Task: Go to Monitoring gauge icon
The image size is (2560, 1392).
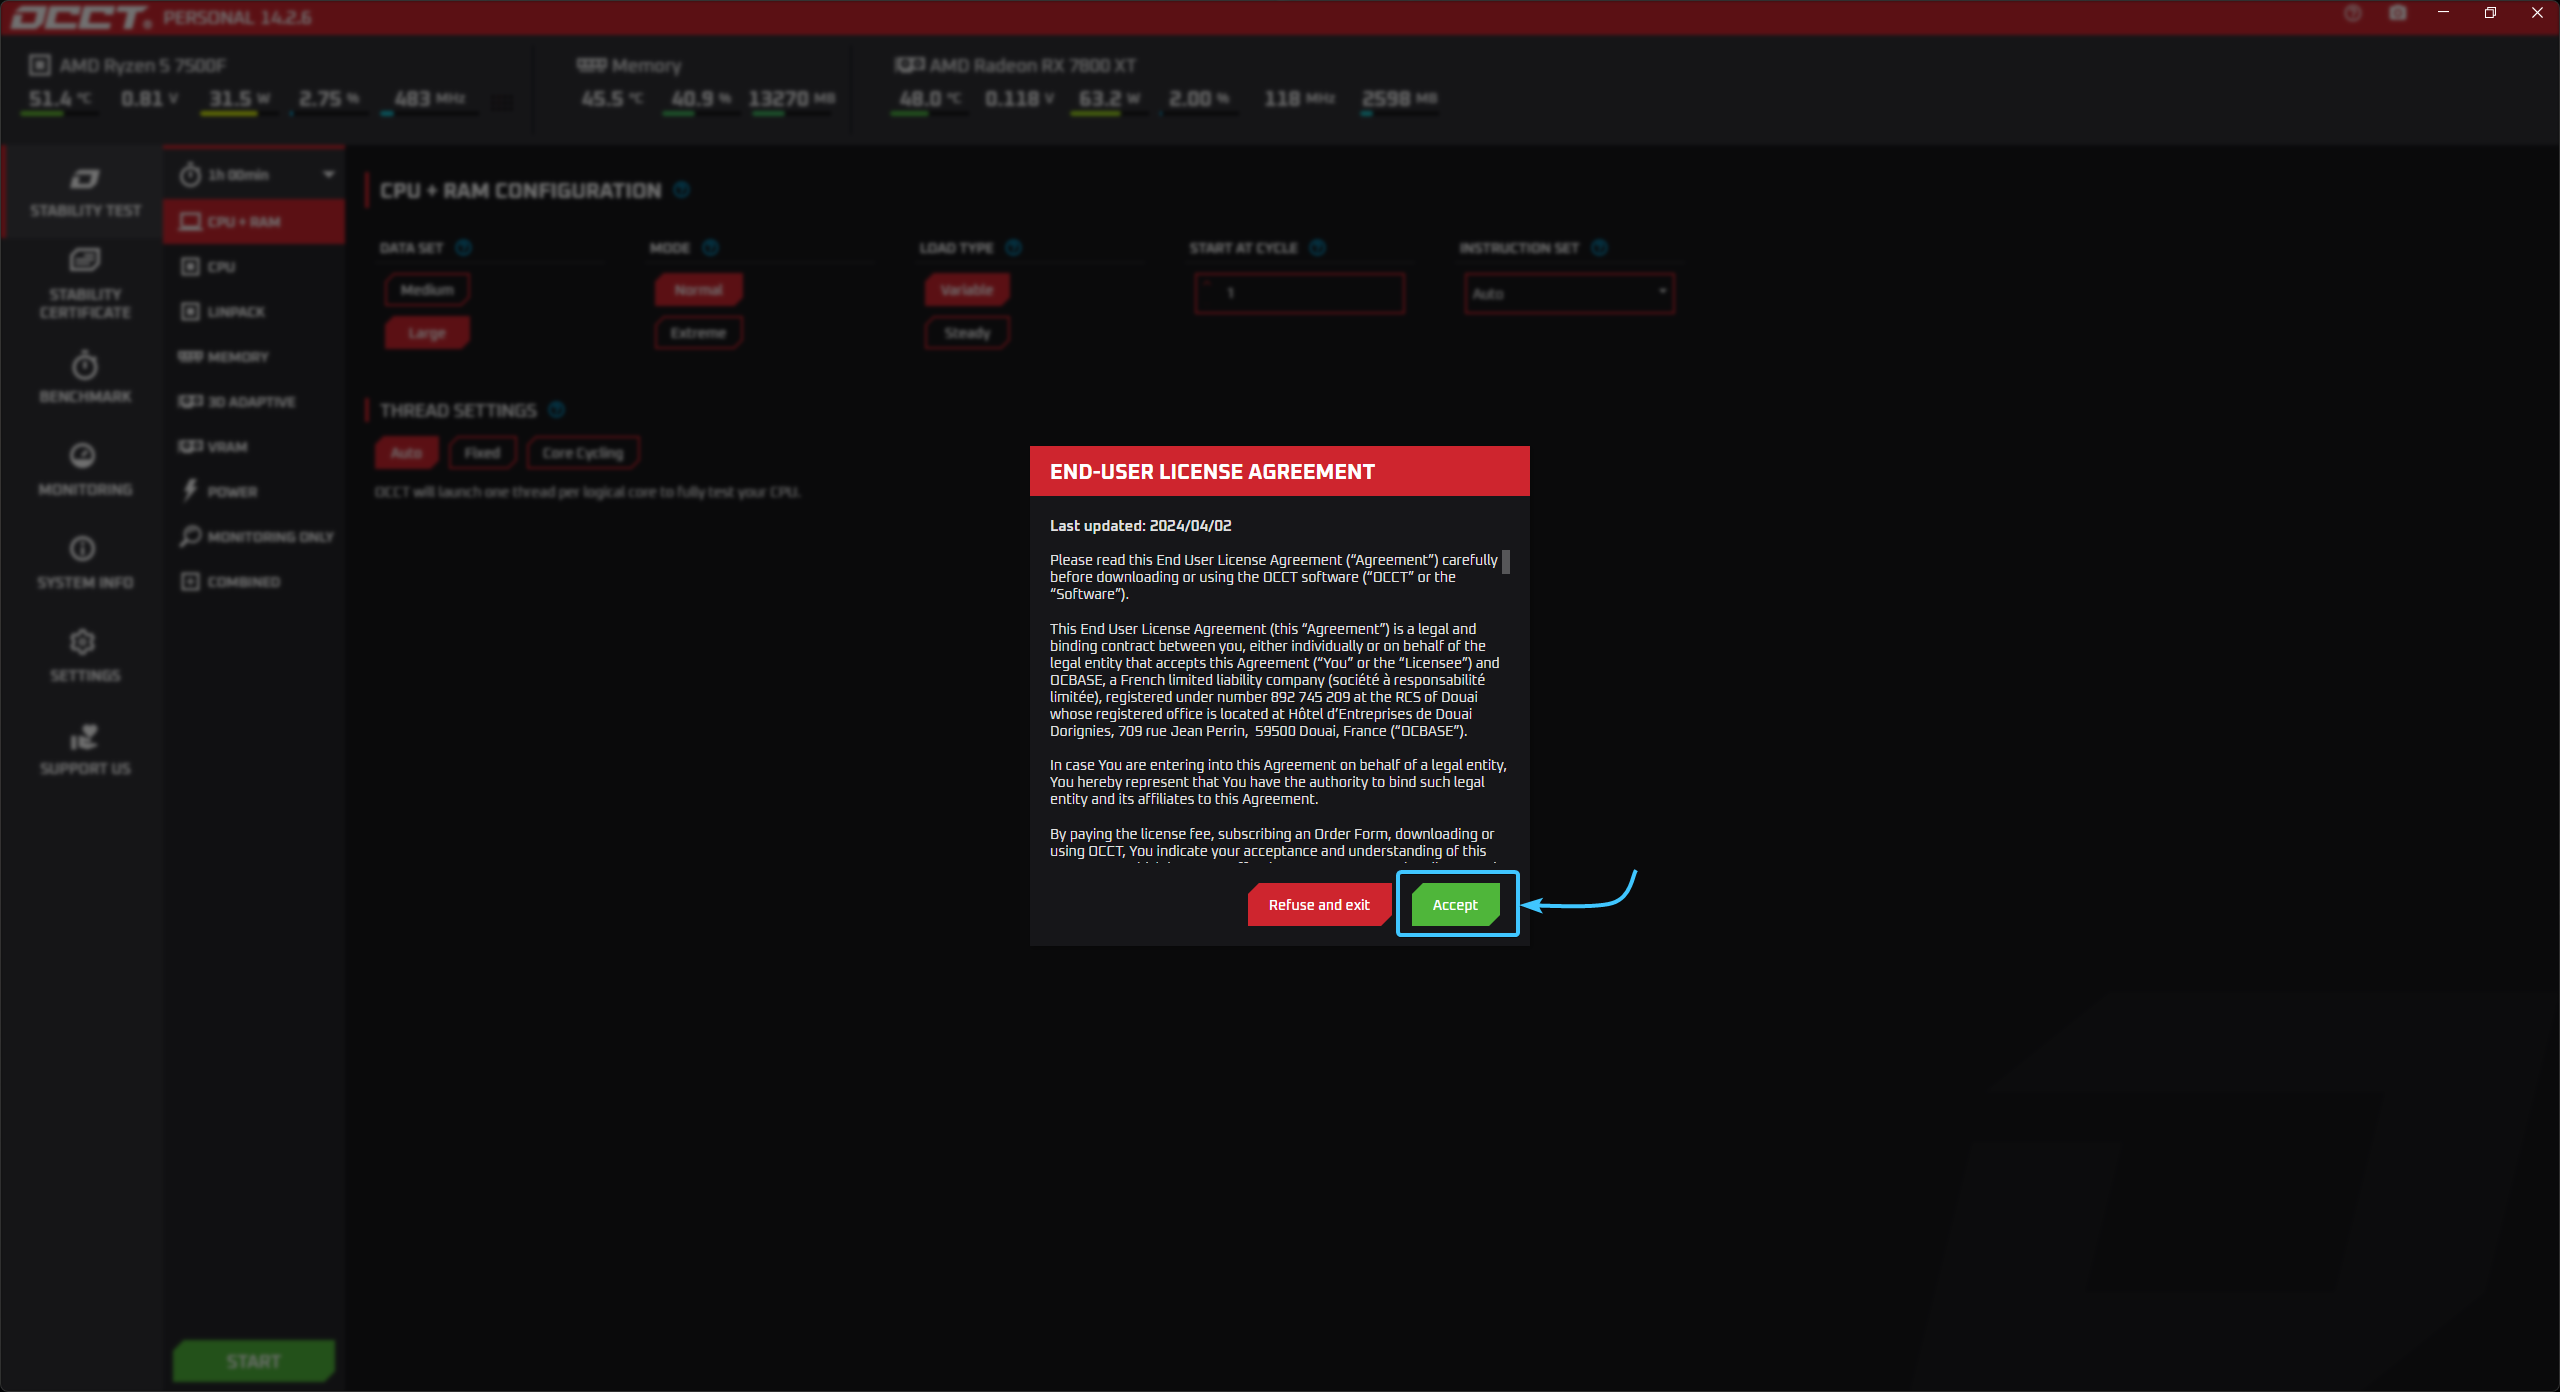Action: point(83,457)
